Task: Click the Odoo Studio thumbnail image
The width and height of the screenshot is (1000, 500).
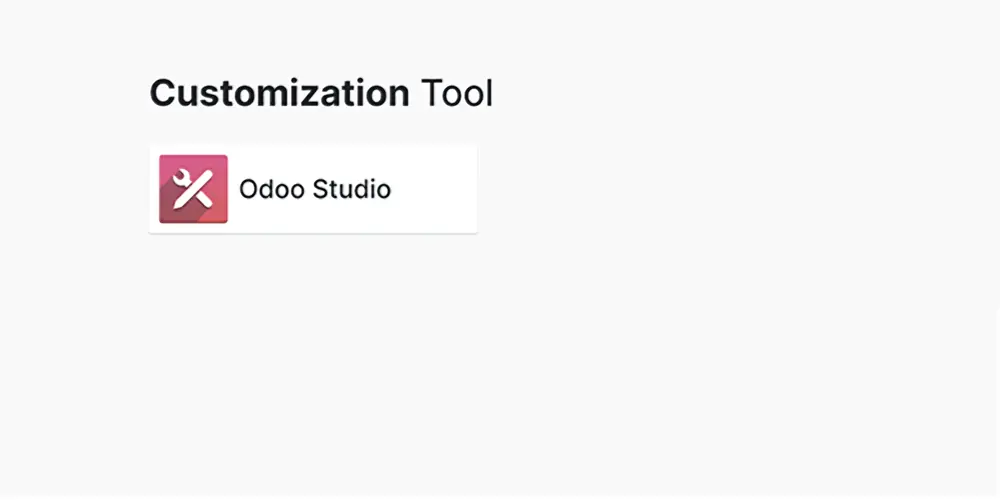Action: 193,189
